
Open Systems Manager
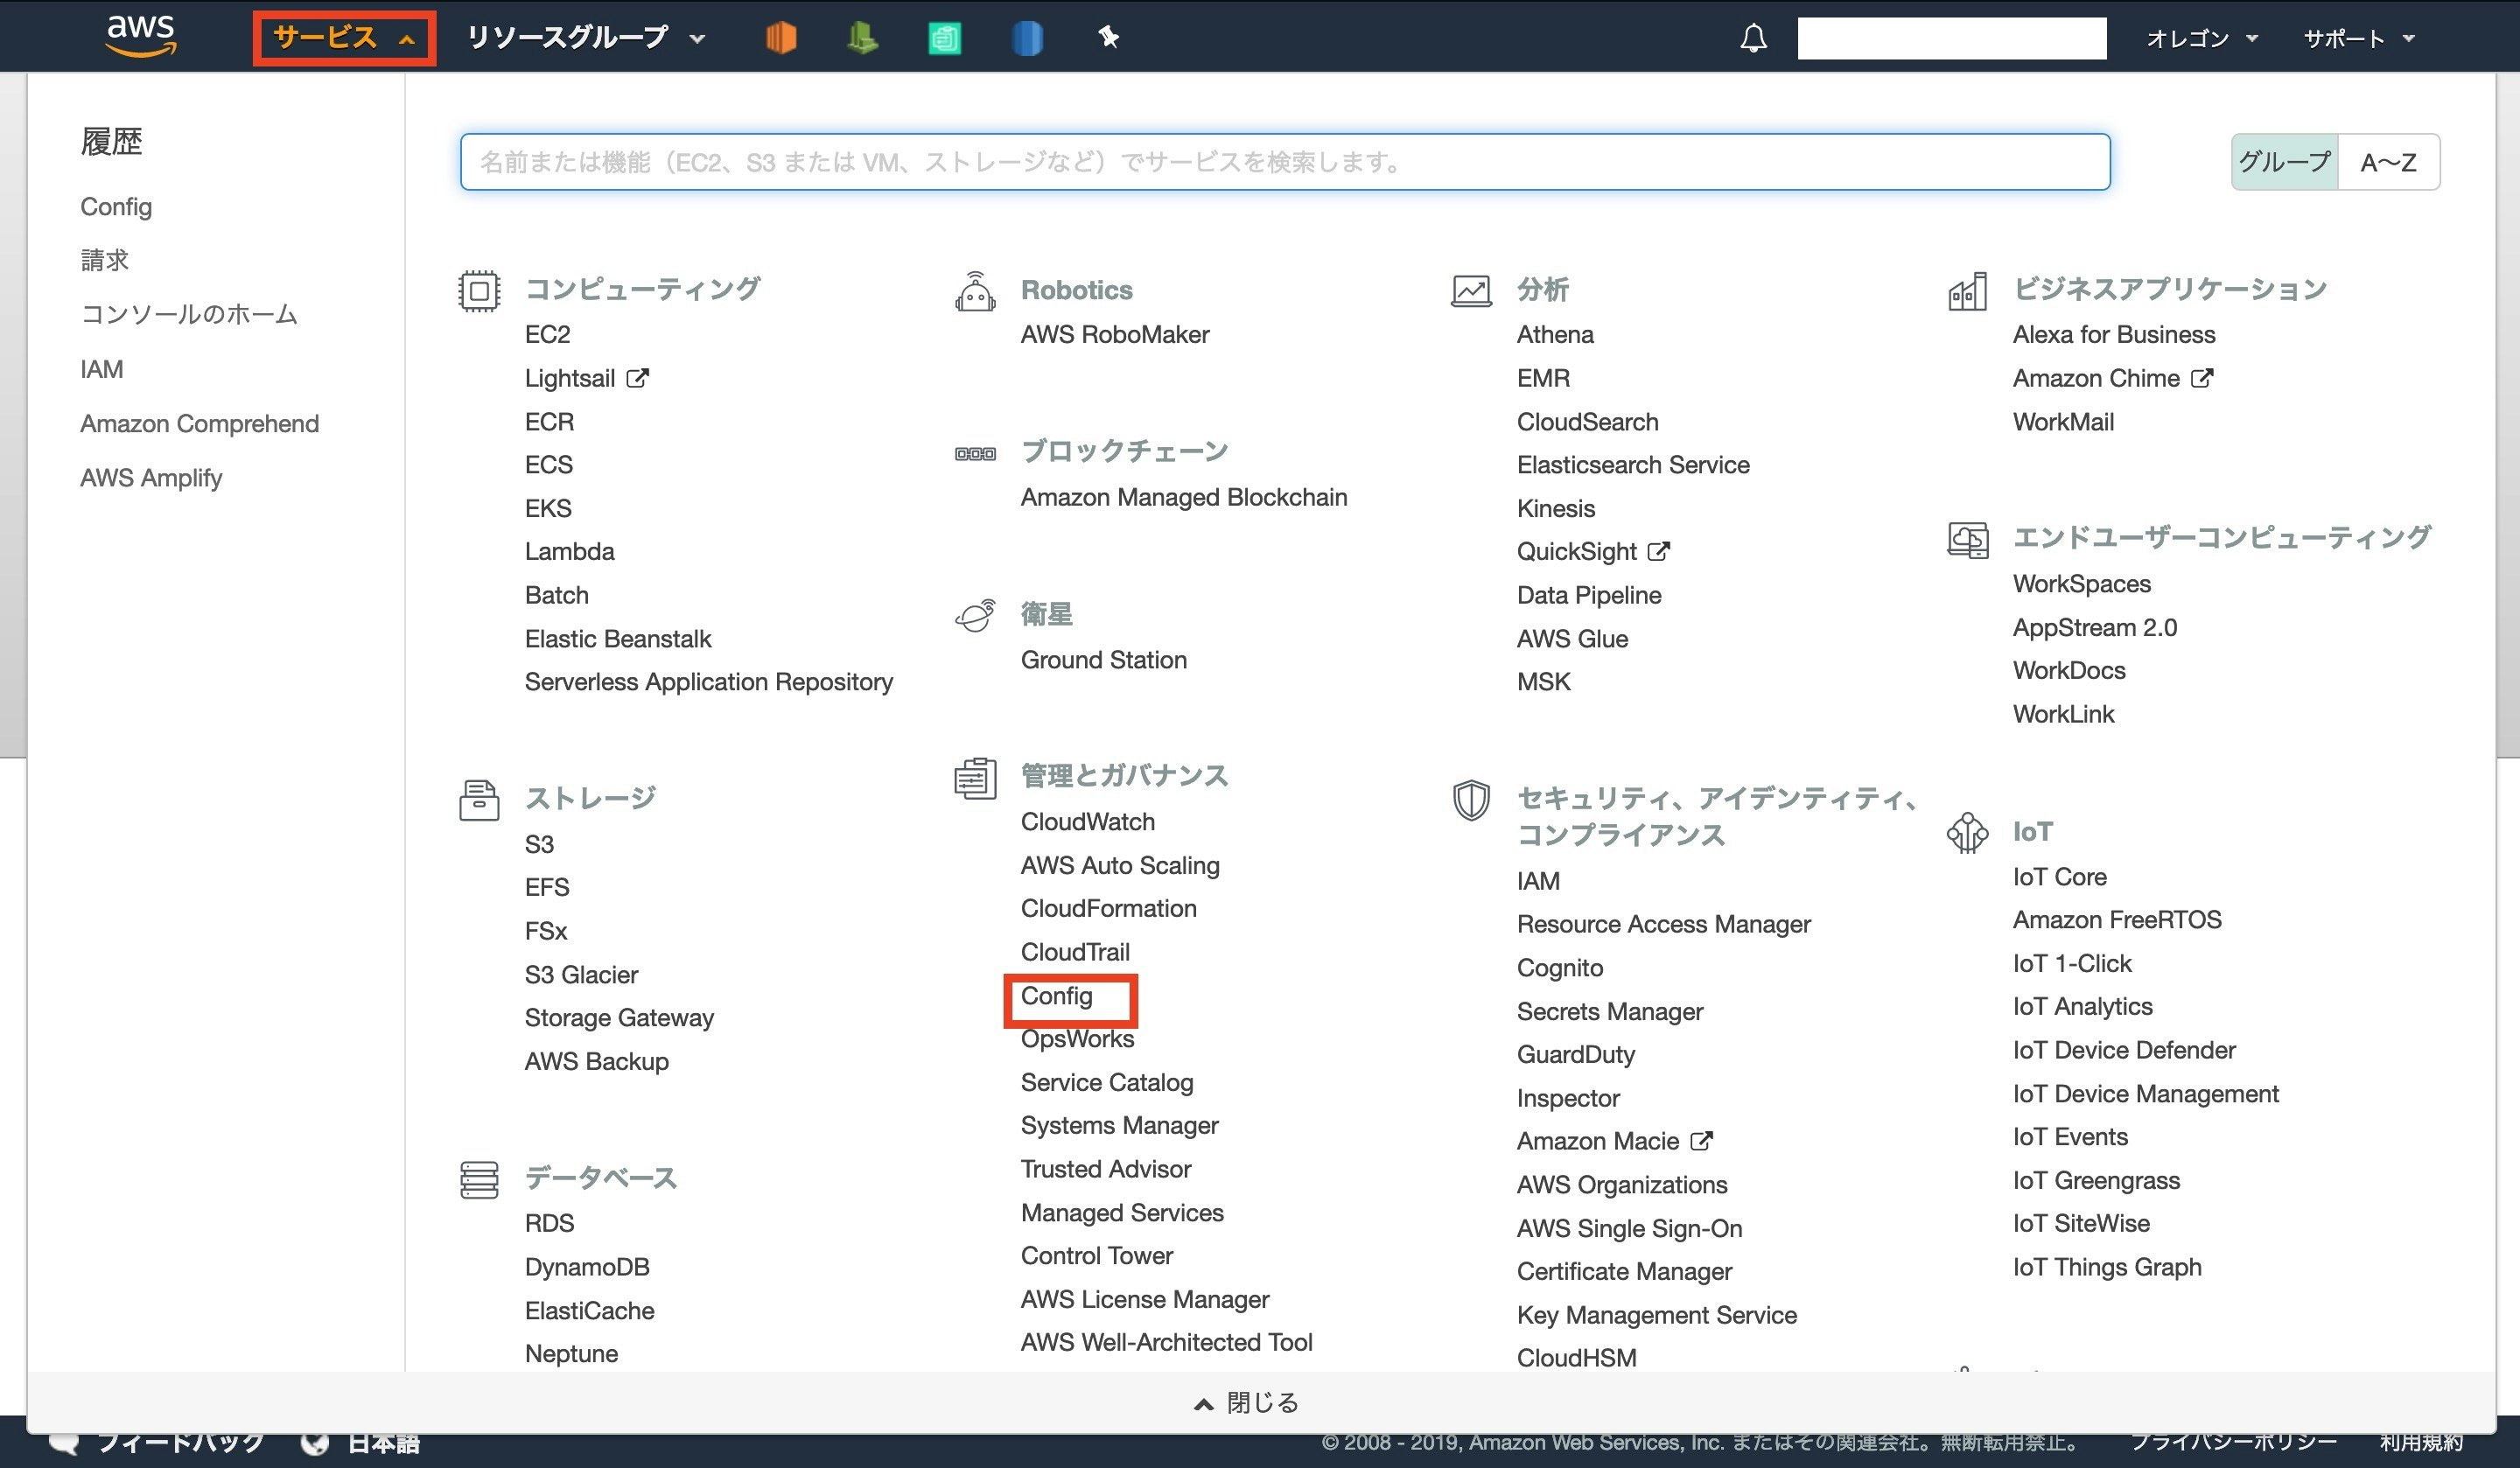(1120, 1125)
